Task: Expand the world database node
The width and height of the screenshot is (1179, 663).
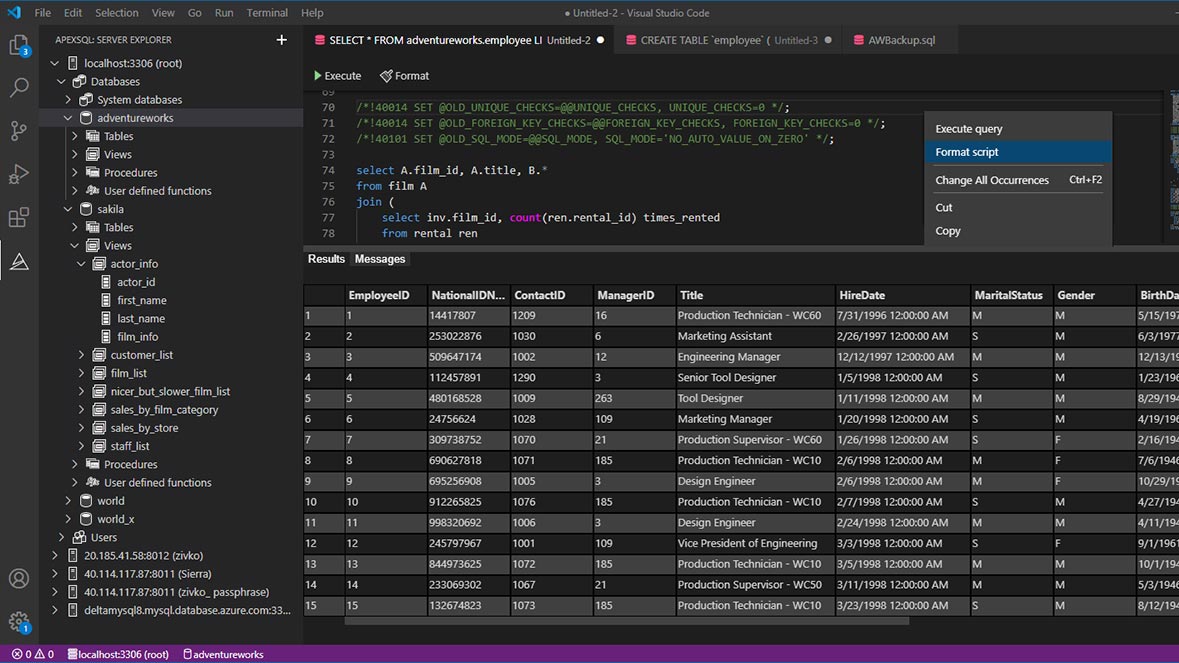Action: tap(68, 500)
